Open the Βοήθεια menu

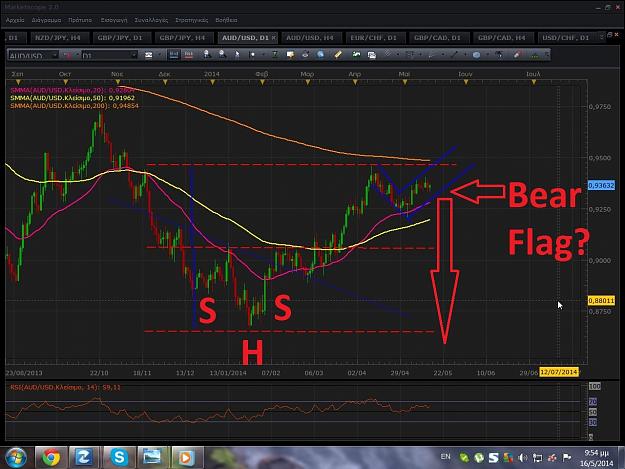tap(226, 20)
